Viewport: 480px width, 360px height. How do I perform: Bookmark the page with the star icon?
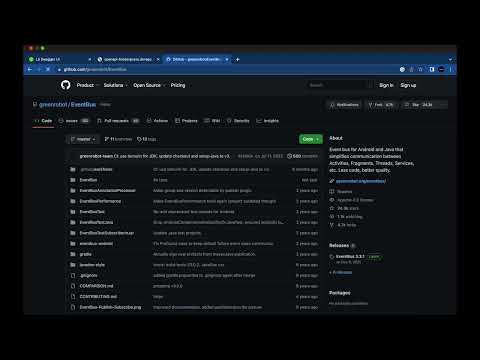[421, 69]
